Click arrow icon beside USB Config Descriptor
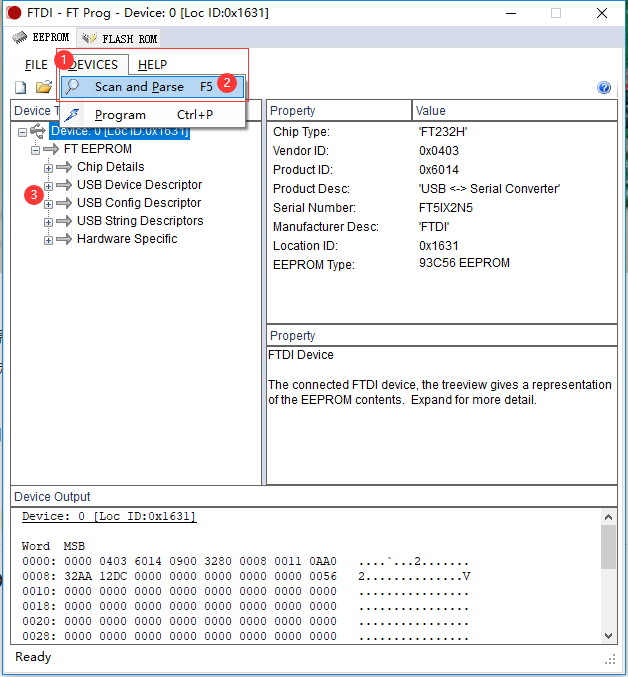The image size is (628, 677). point(64,203)
